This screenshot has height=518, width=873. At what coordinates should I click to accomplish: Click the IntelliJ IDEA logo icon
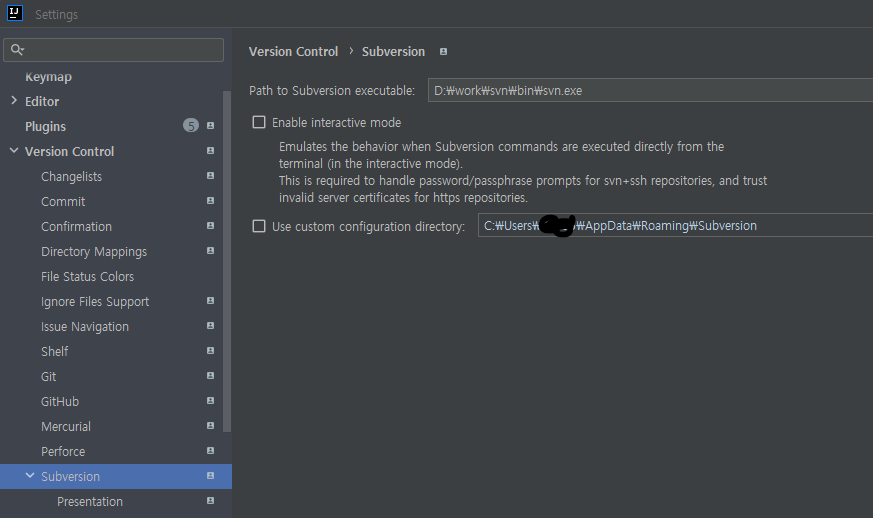(x=14, y=13)
